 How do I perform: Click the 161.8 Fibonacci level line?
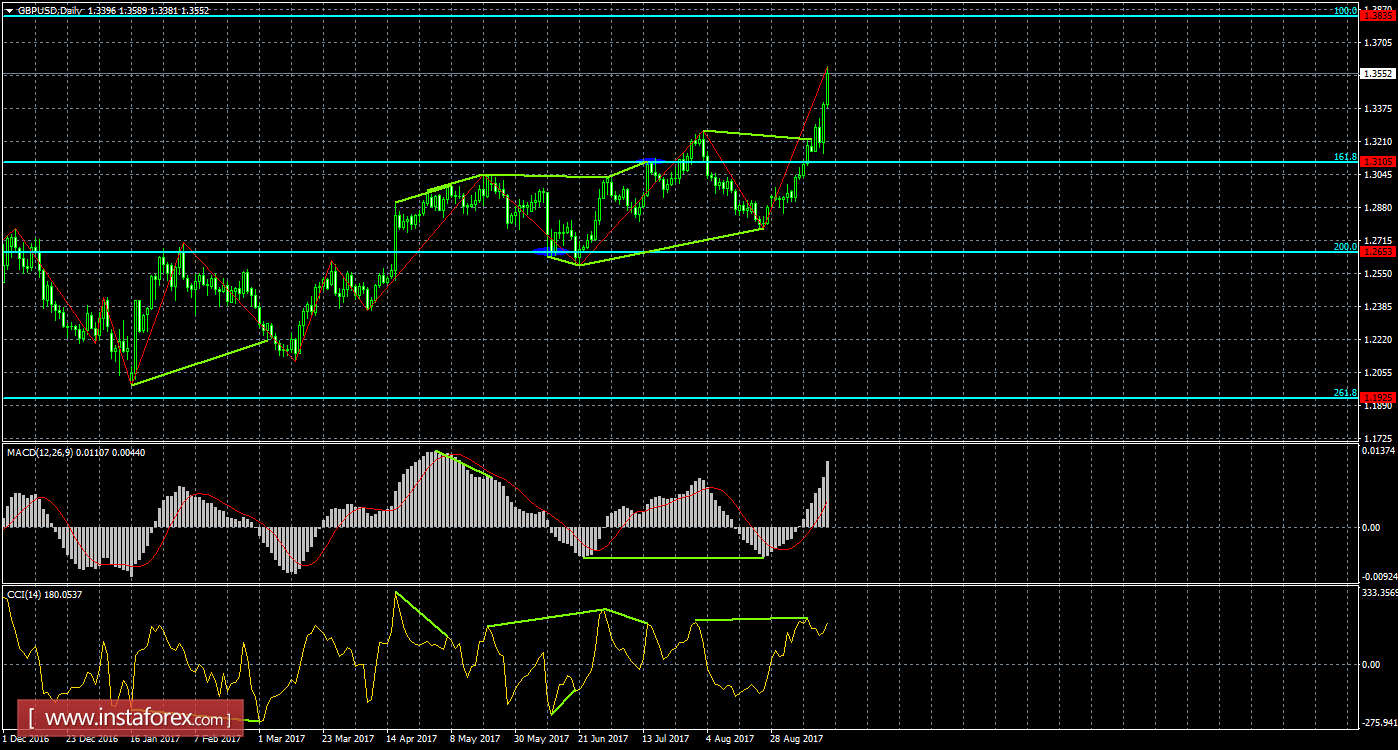pyautogui.click(x=700, y=162)
